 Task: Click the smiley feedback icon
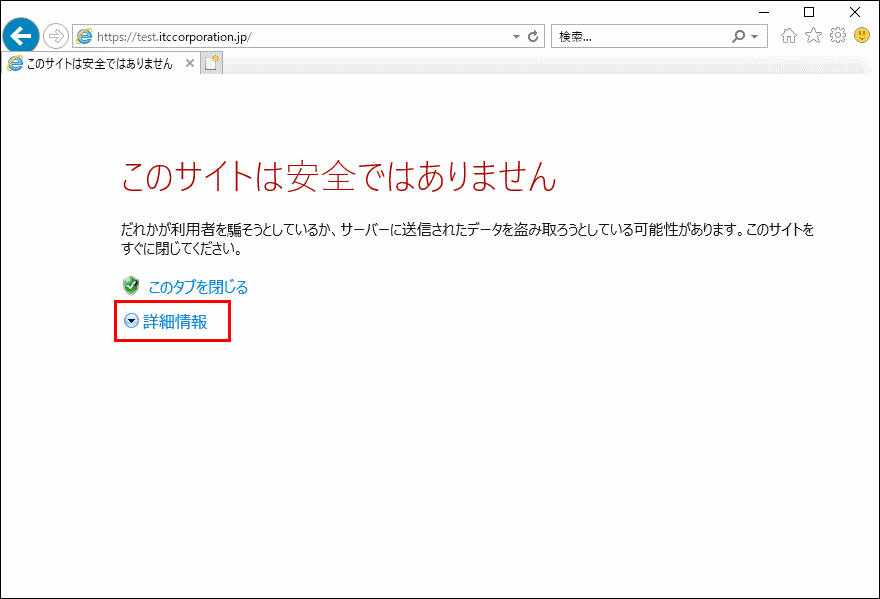(x=862, y=35)
